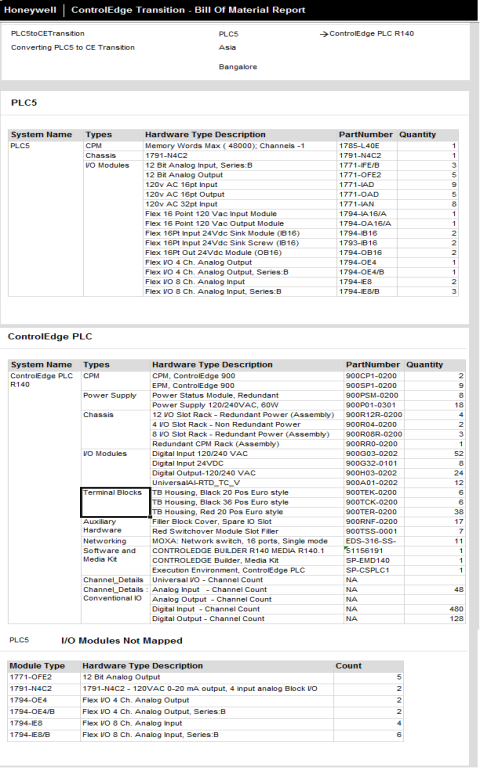480x768 pixels.
Task: Click the '120v AC 16pt Input' description
Action: point(181,185)
